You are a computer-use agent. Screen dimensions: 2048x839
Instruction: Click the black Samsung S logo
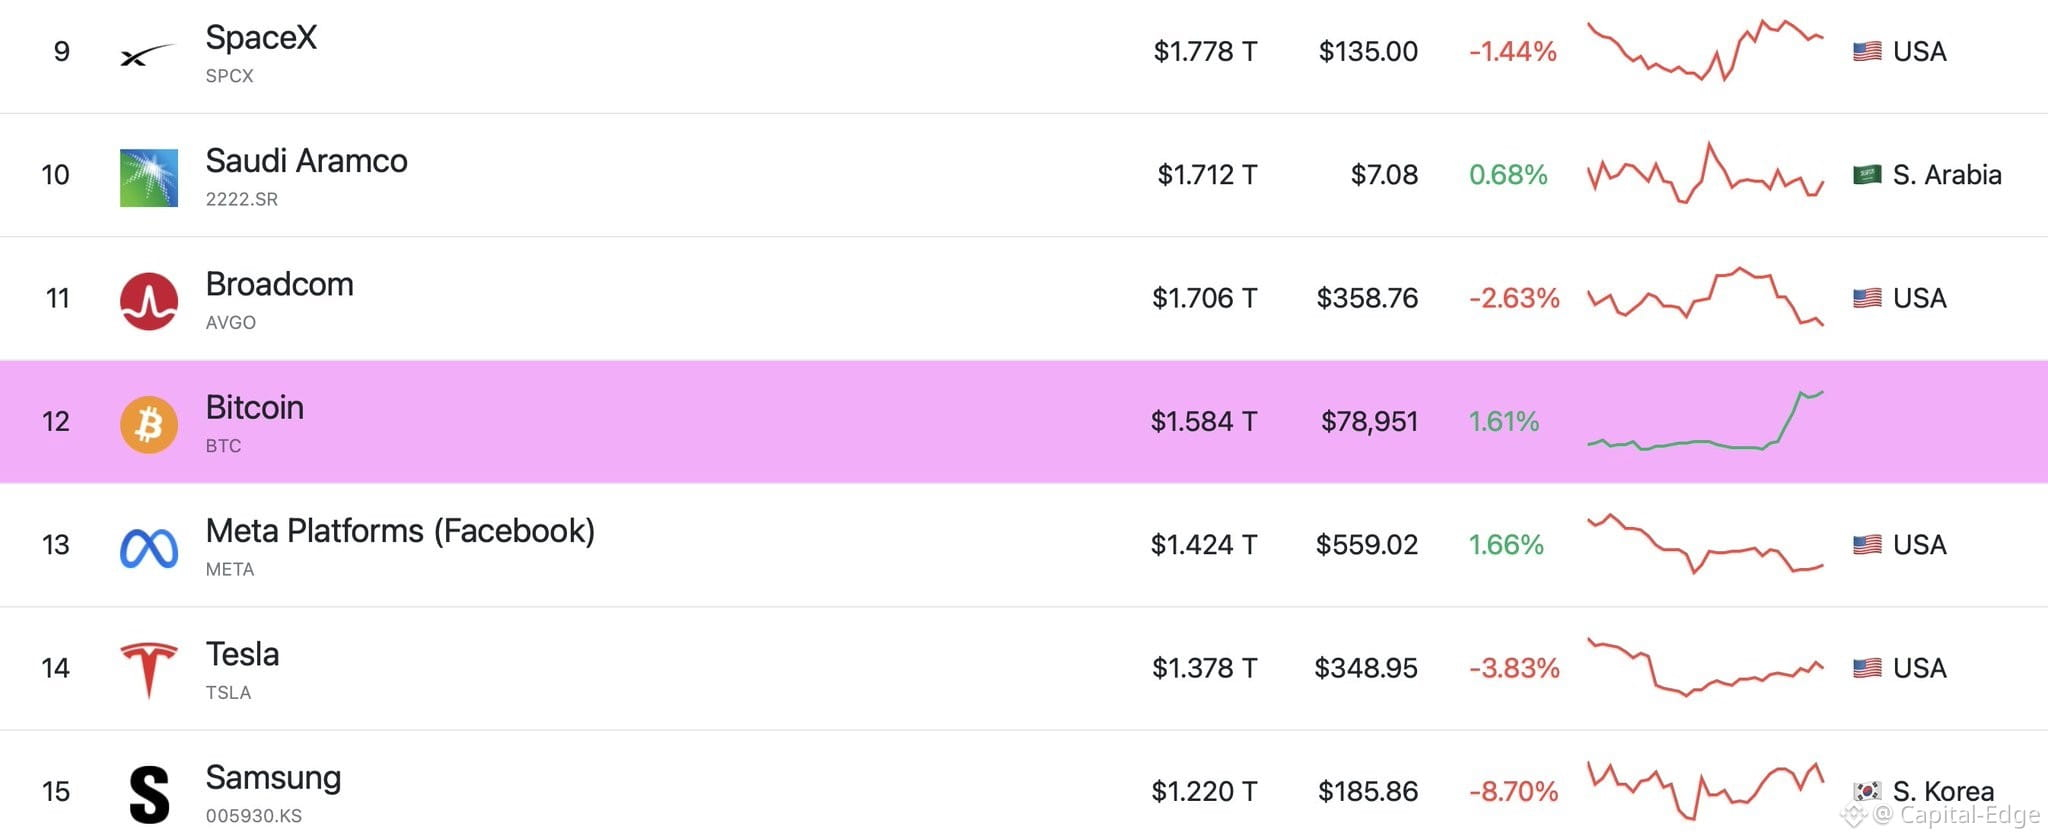(149, 795)
